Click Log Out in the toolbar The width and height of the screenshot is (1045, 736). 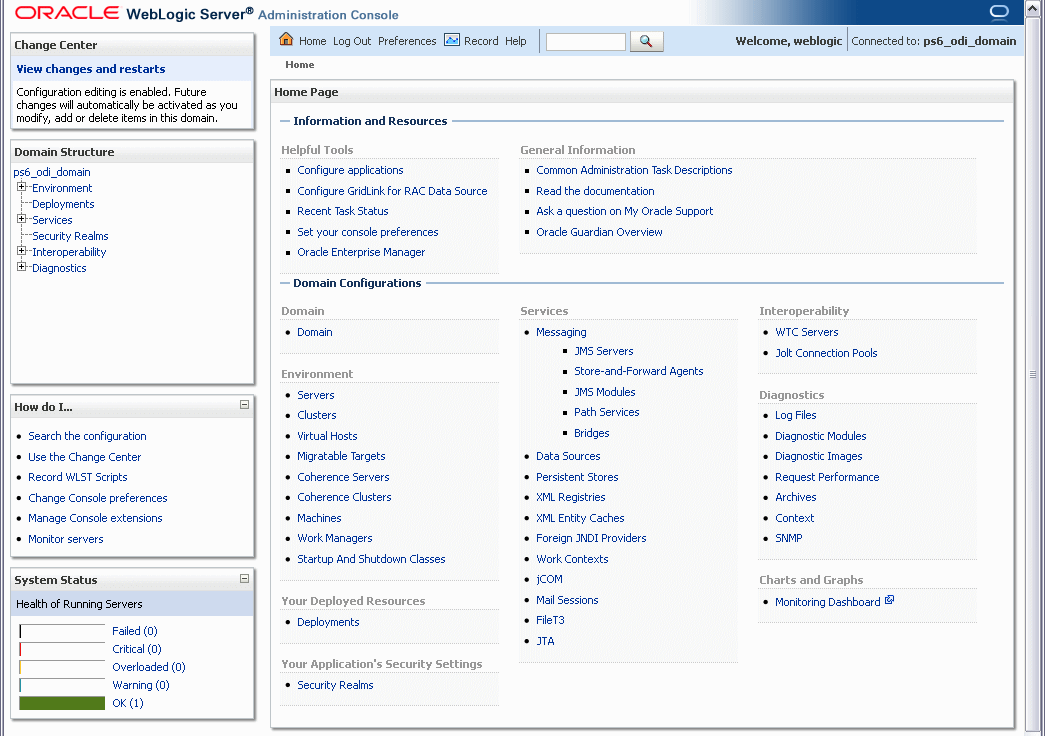[x=352, y=41]
